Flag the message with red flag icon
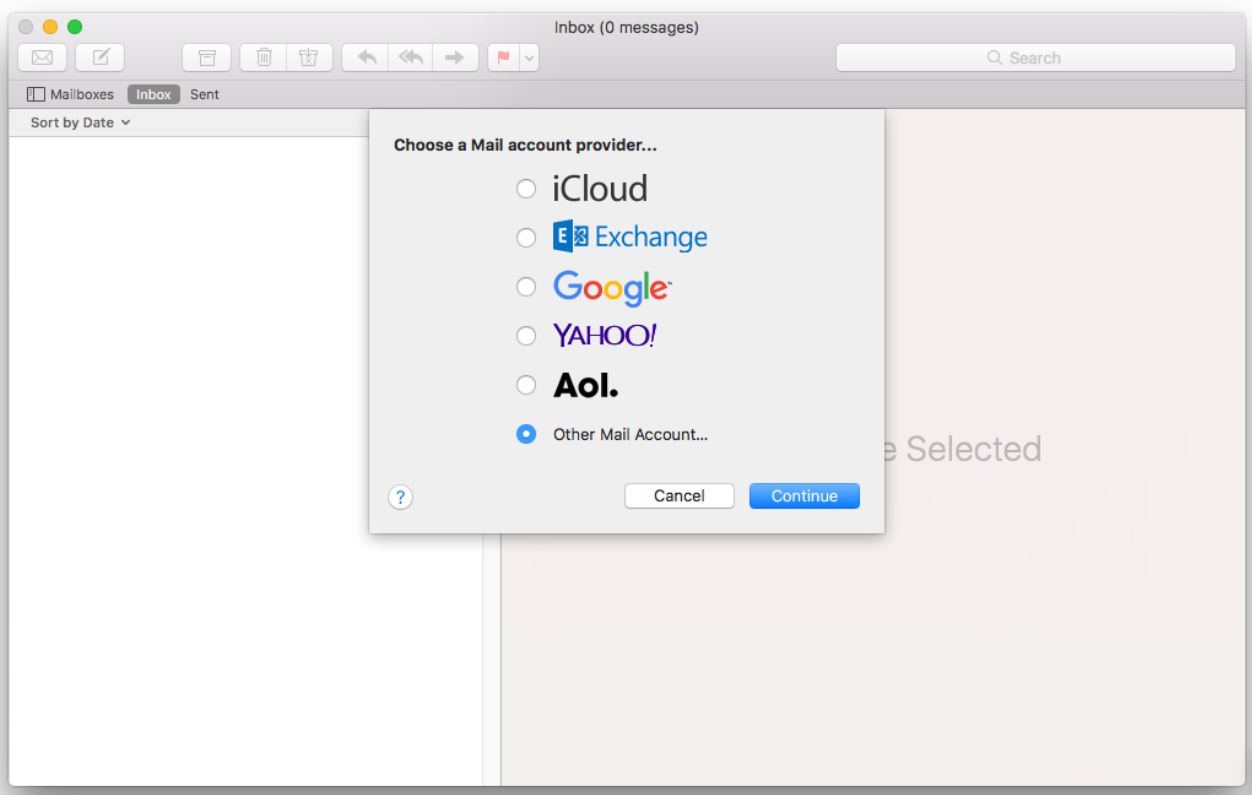The height and width of the screenshot is (795, 1252). point(502,57)
